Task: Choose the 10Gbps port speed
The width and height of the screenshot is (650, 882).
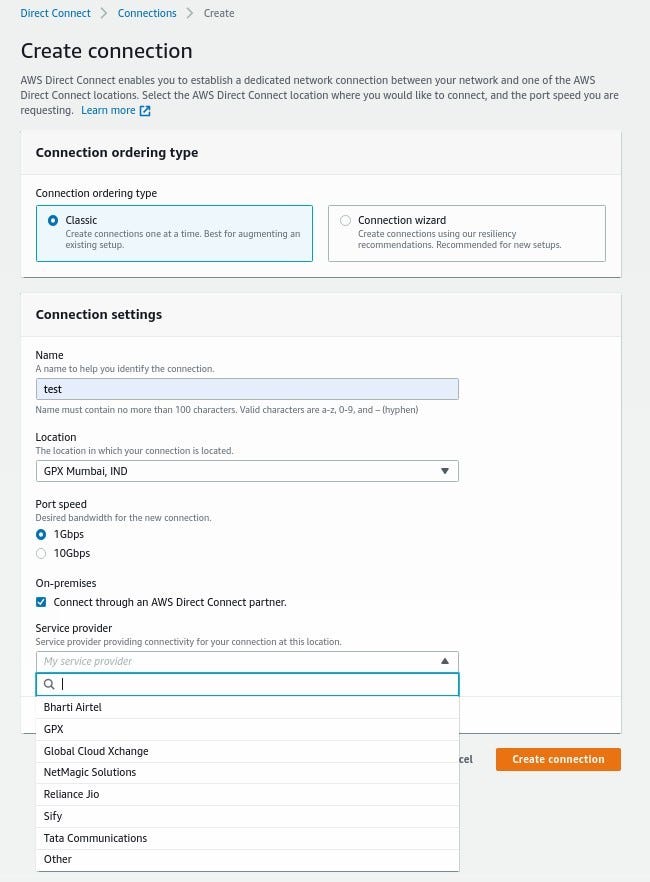Action: coord(41,553)
